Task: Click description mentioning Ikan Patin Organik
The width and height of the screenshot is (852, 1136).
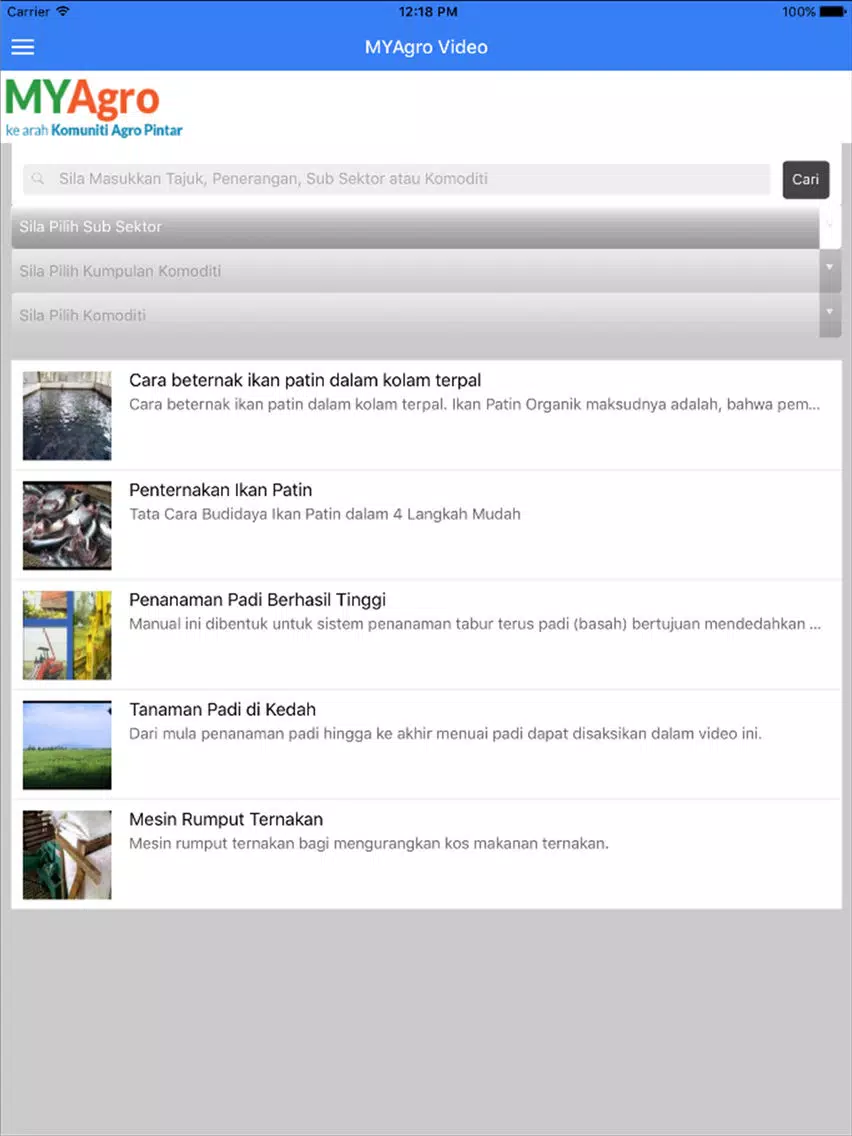Action: pos(475,404)
